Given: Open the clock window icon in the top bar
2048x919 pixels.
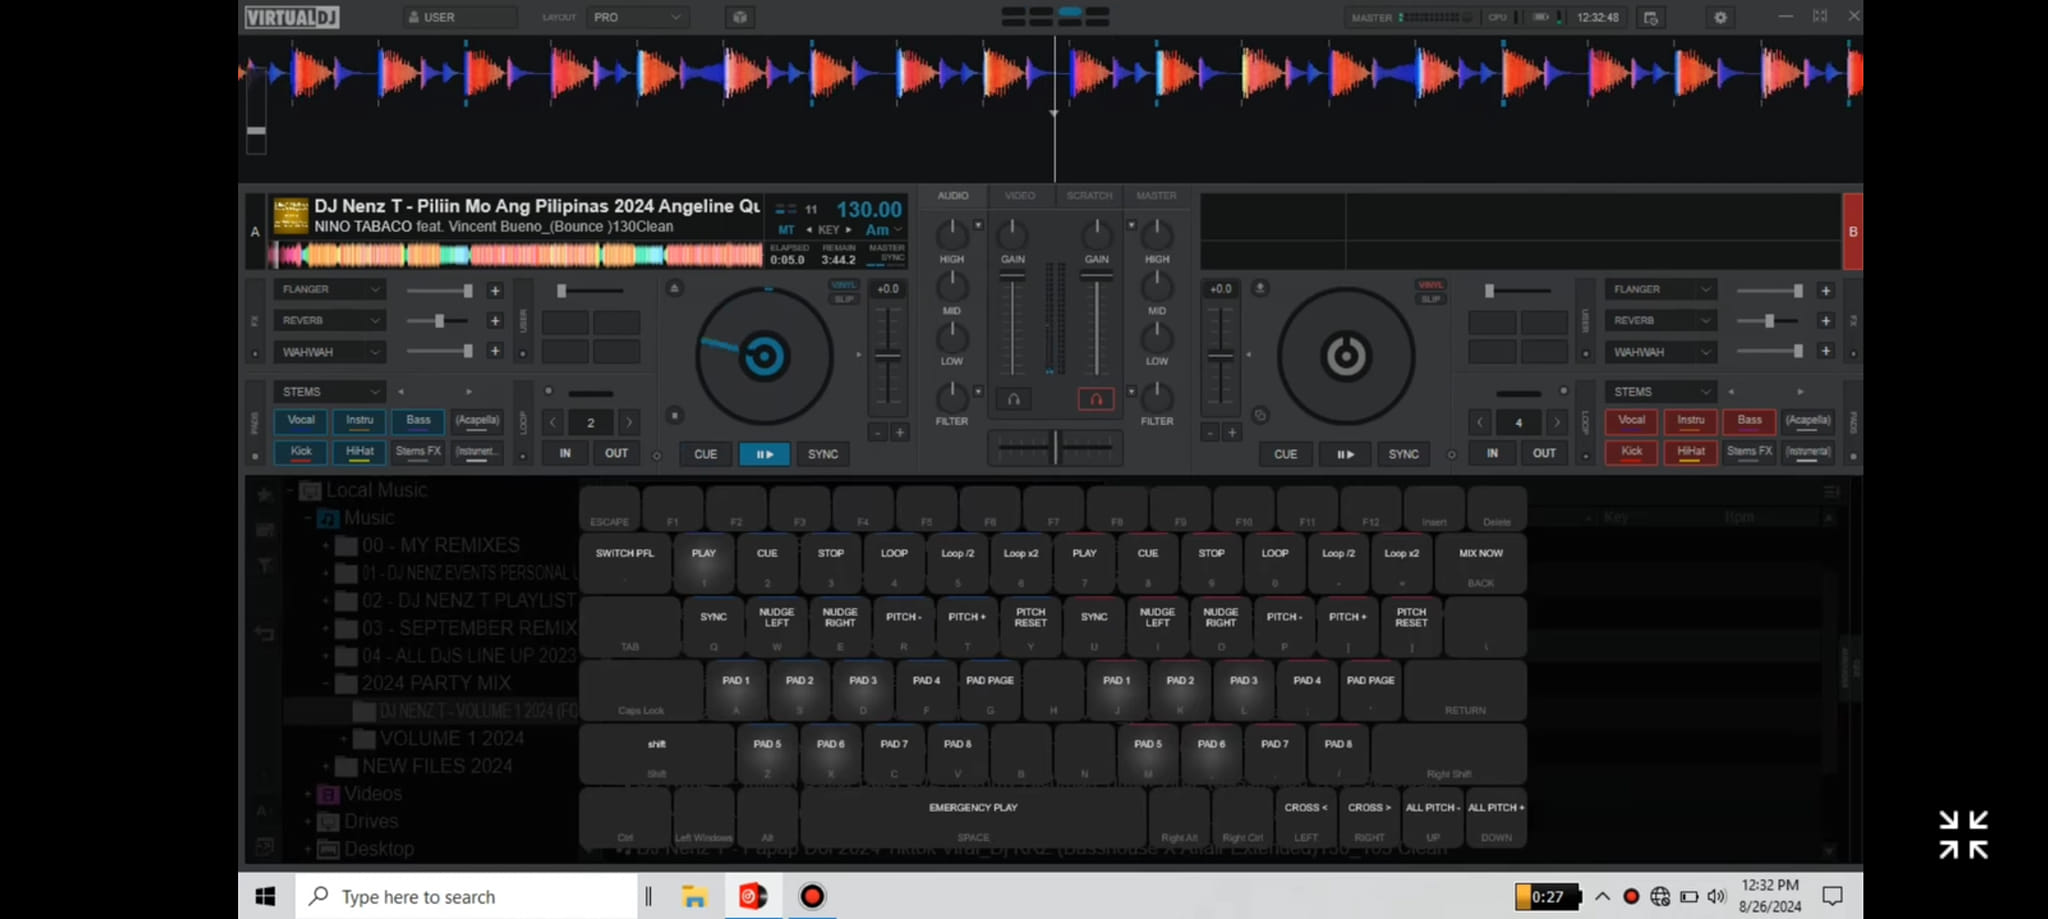Looking at the screenshot, I should click(1650, 17).
